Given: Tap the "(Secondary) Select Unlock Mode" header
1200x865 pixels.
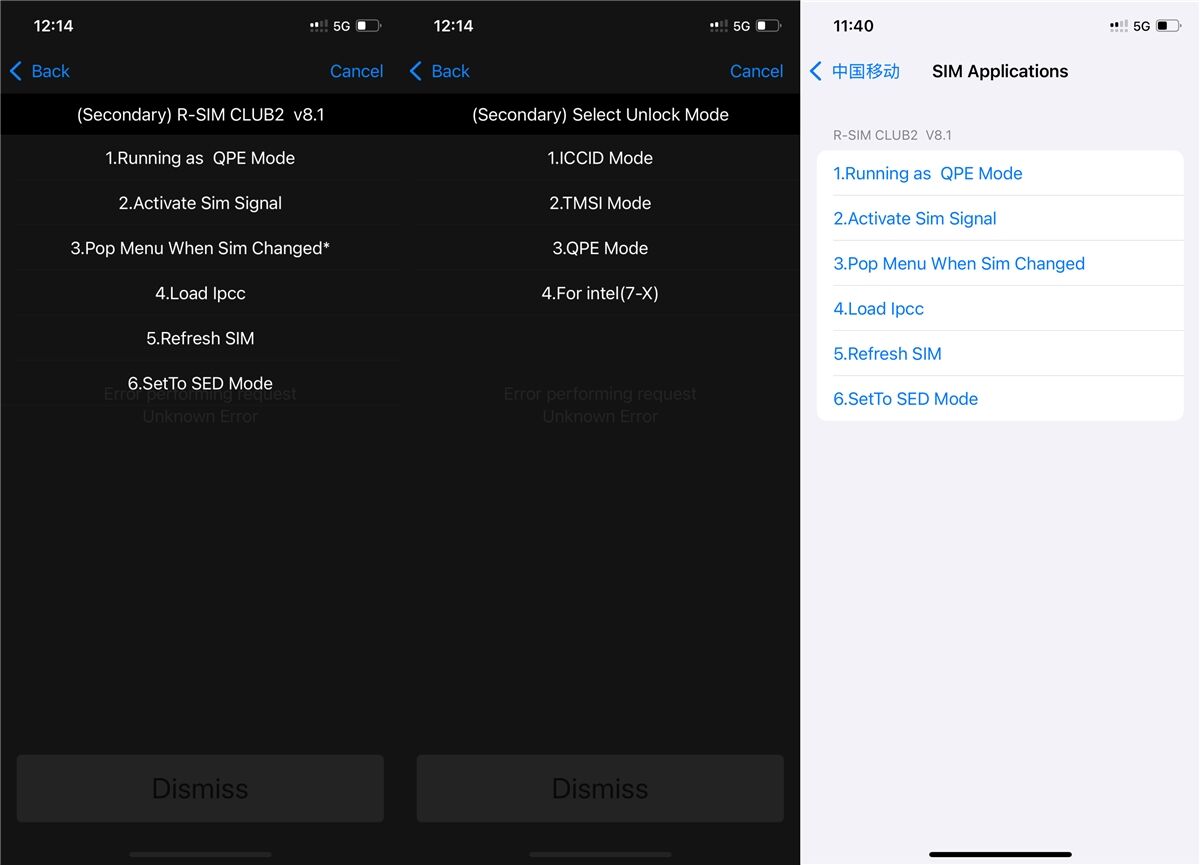Looking at the screenshot, I should point(600,114).
